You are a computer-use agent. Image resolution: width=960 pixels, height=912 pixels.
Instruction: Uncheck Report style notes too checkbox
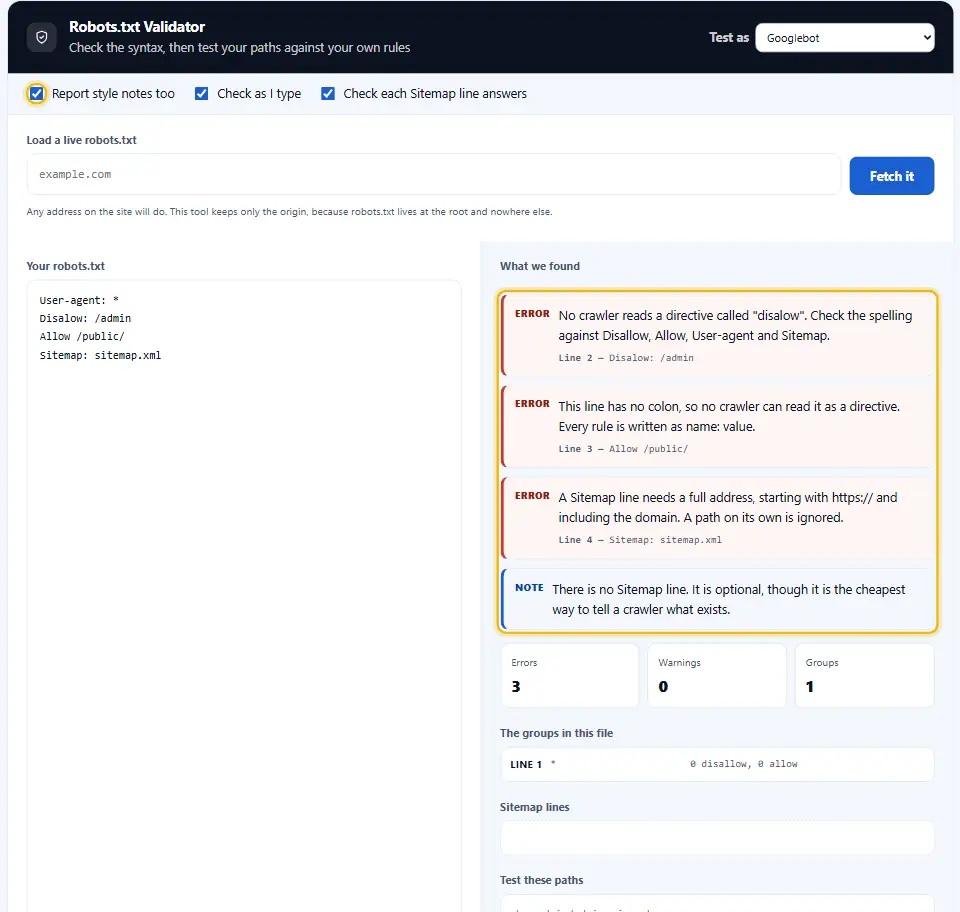[36, 94]
